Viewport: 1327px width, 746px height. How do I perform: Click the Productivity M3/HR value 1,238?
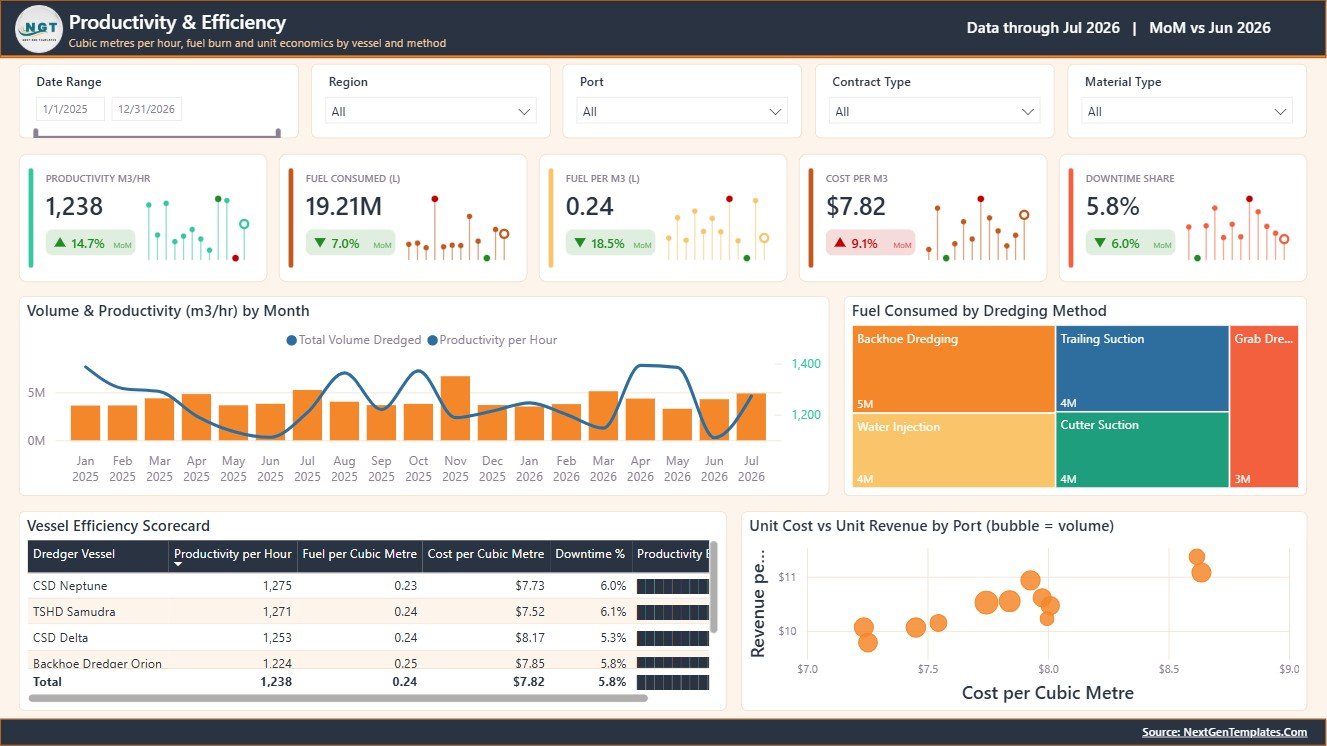point(74,207)
